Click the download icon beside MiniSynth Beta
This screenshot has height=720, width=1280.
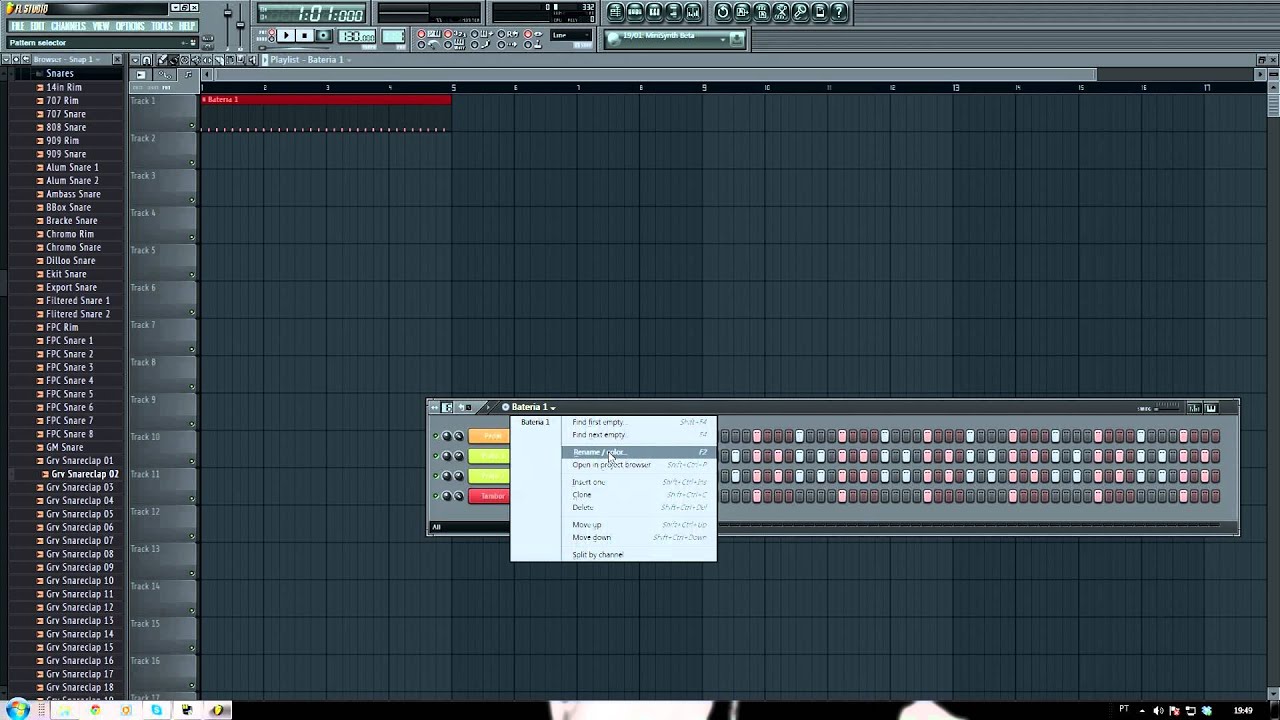click(737, 38)
